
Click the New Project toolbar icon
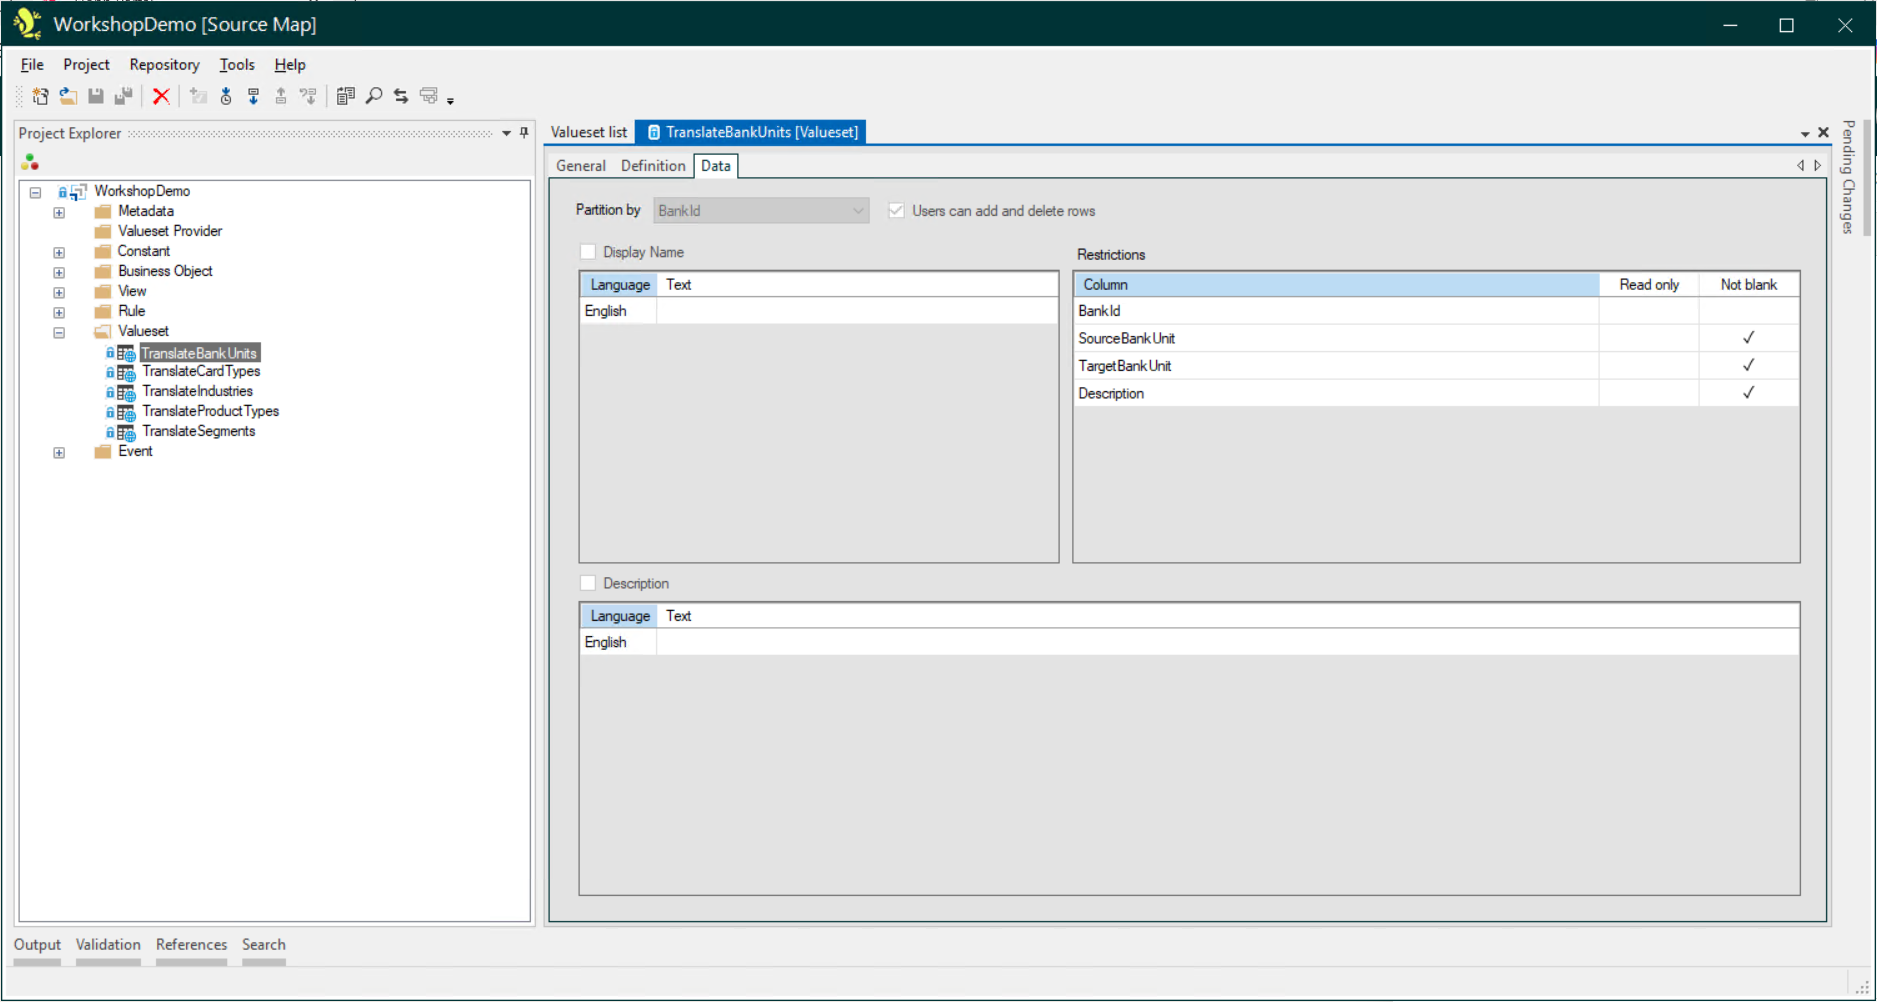pos(40,96)
